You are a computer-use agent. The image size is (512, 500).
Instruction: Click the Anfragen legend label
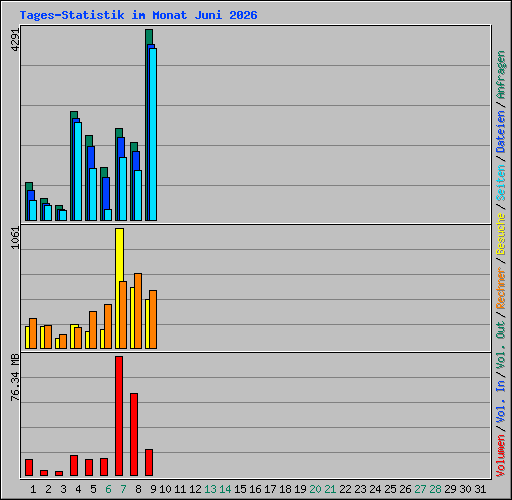pyautogui.click(x=501, y=75)
